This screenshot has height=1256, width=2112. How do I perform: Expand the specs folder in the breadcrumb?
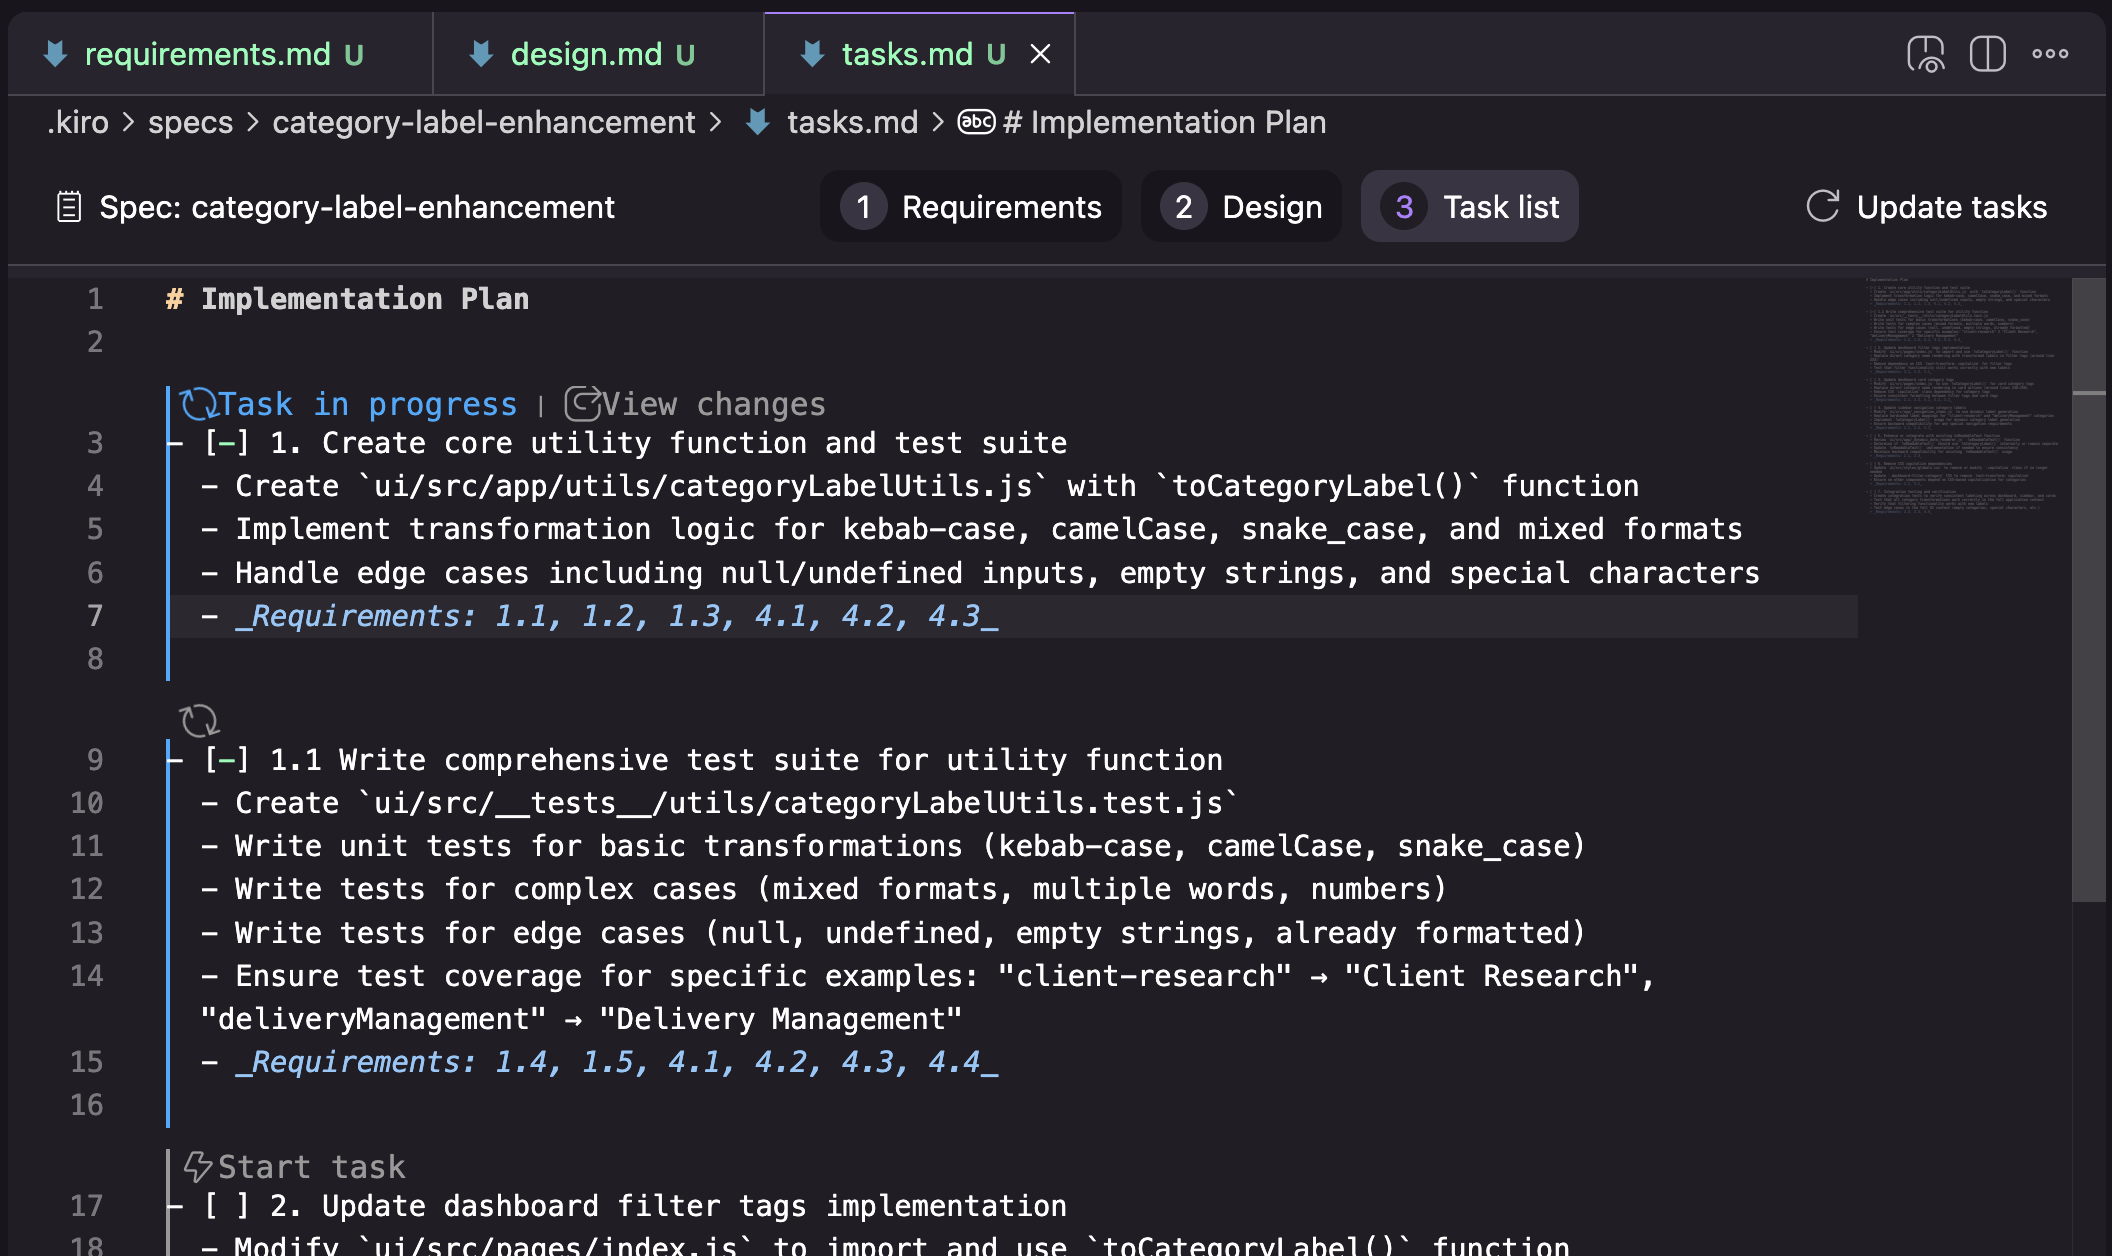pos(191,122)
